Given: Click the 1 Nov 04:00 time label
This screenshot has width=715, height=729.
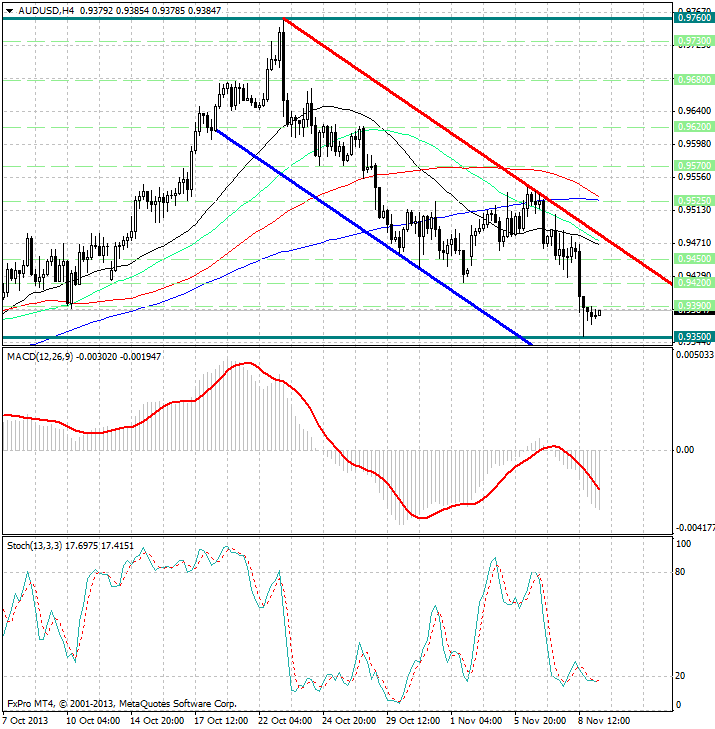Looking at the screenshot, I should [476, 721].
